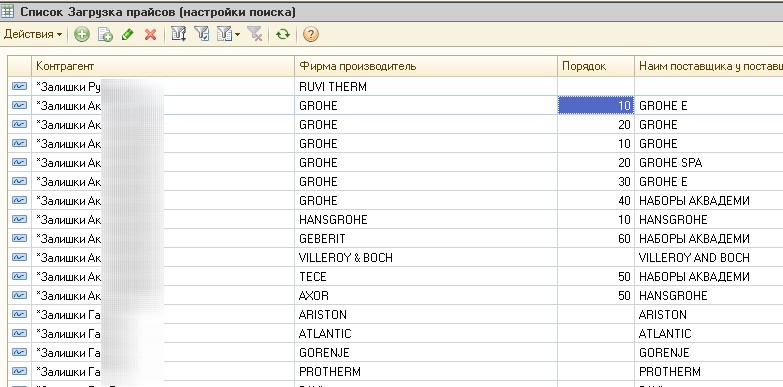Refresh the list with green arrows icon
The height and width of the screenshot is (387, 783).
point(283,34)
